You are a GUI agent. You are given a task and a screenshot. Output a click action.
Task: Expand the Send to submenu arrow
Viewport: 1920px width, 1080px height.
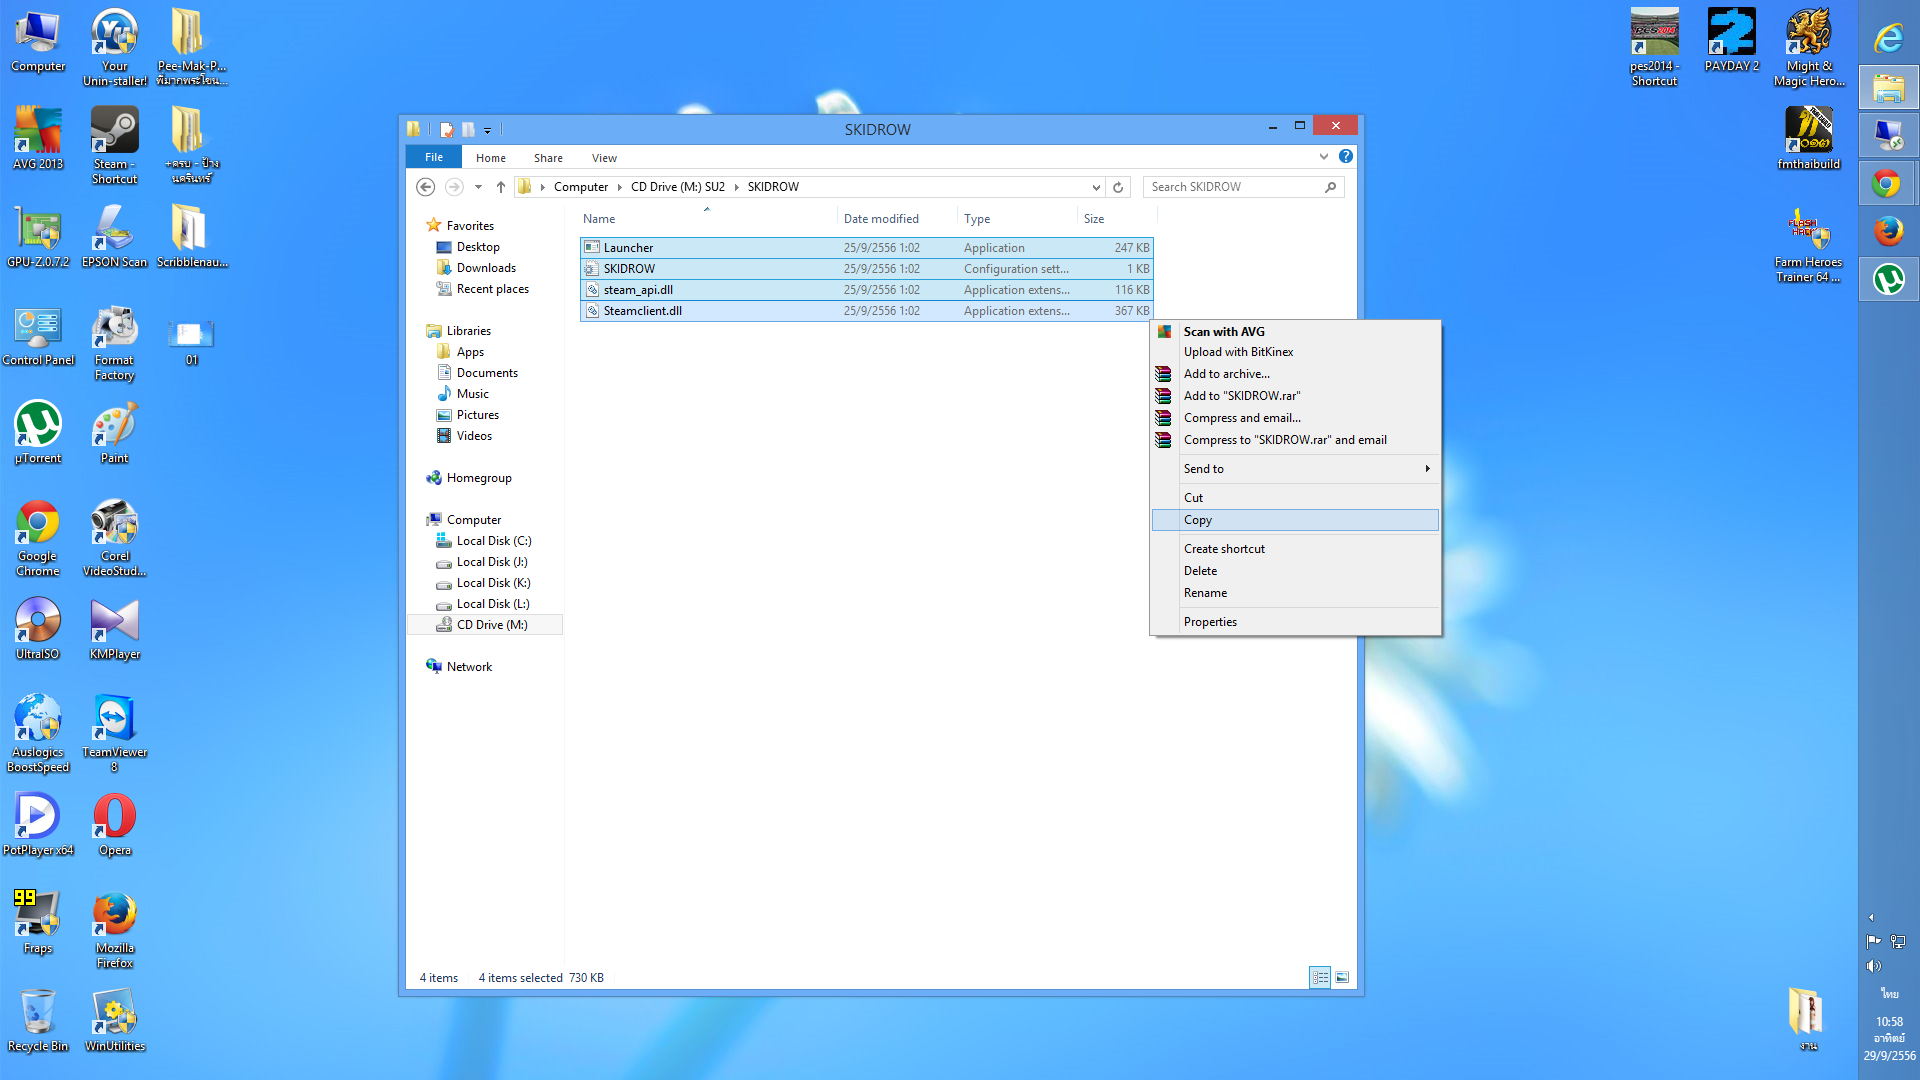click(1427, 469)
